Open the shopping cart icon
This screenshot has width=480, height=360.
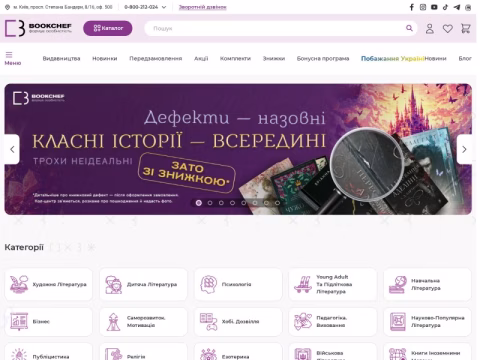(x=466, y=29)
